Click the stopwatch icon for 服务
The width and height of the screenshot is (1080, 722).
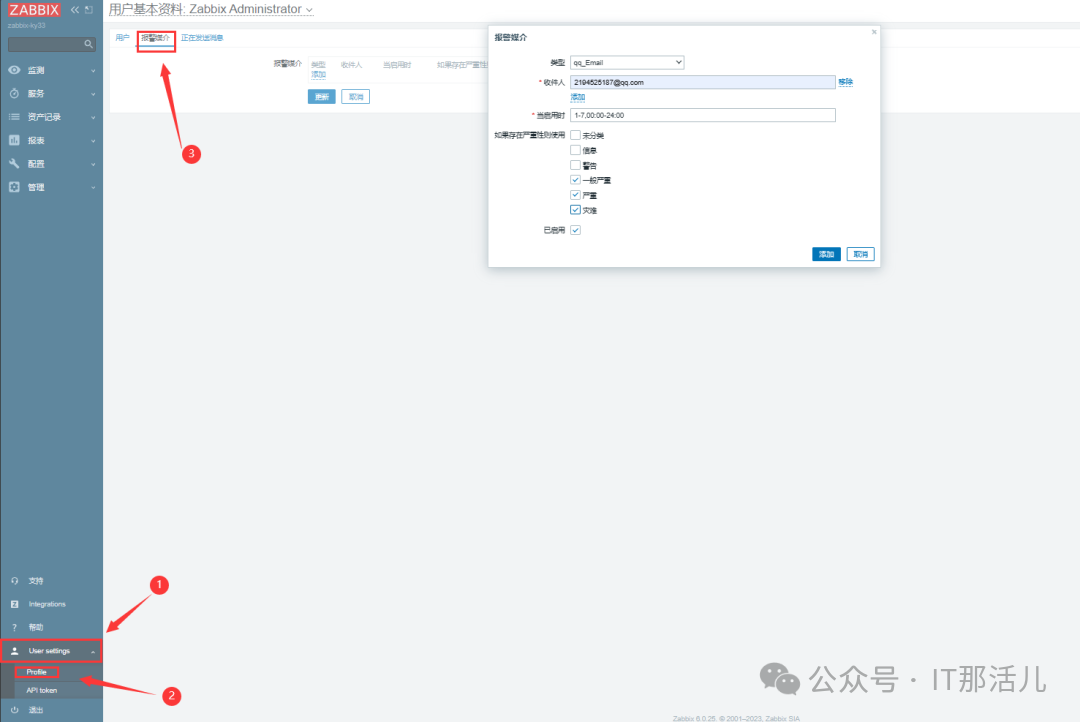(x=14, y=93)
